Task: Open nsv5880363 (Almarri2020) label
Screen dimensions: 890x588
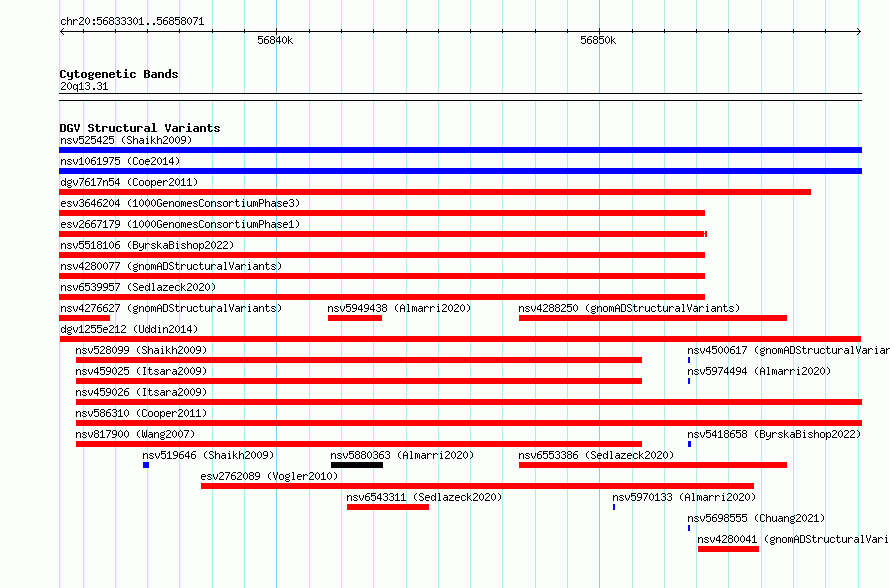Action: coord(402,455)
